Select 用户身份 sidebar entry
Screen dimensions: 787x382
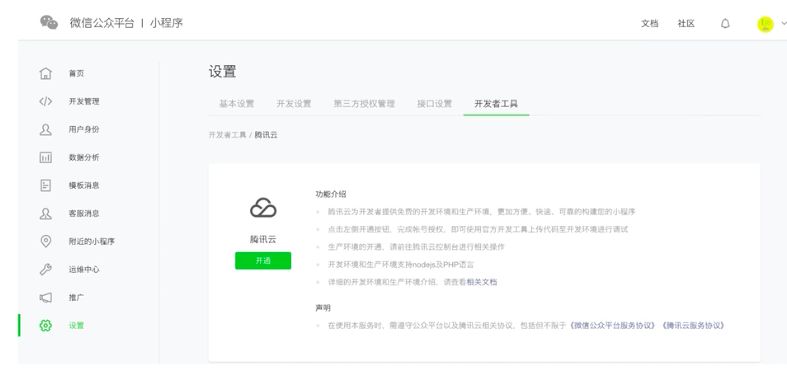[x=84, y=130]
